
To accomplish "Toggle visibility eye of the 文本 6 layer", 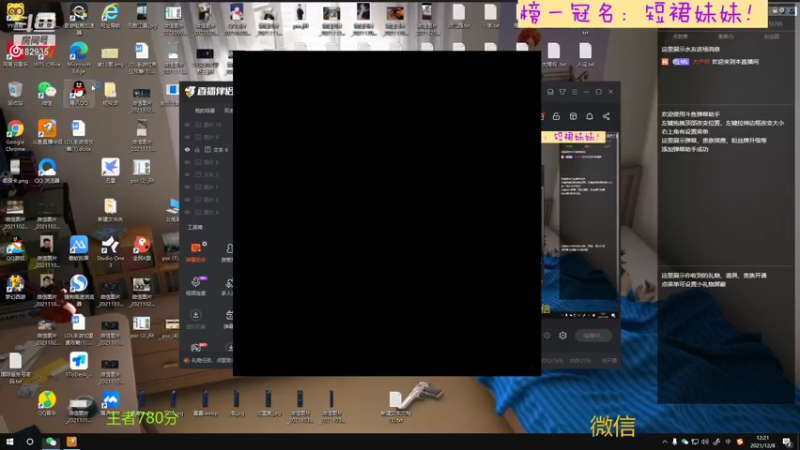I will tap(187, 149).
